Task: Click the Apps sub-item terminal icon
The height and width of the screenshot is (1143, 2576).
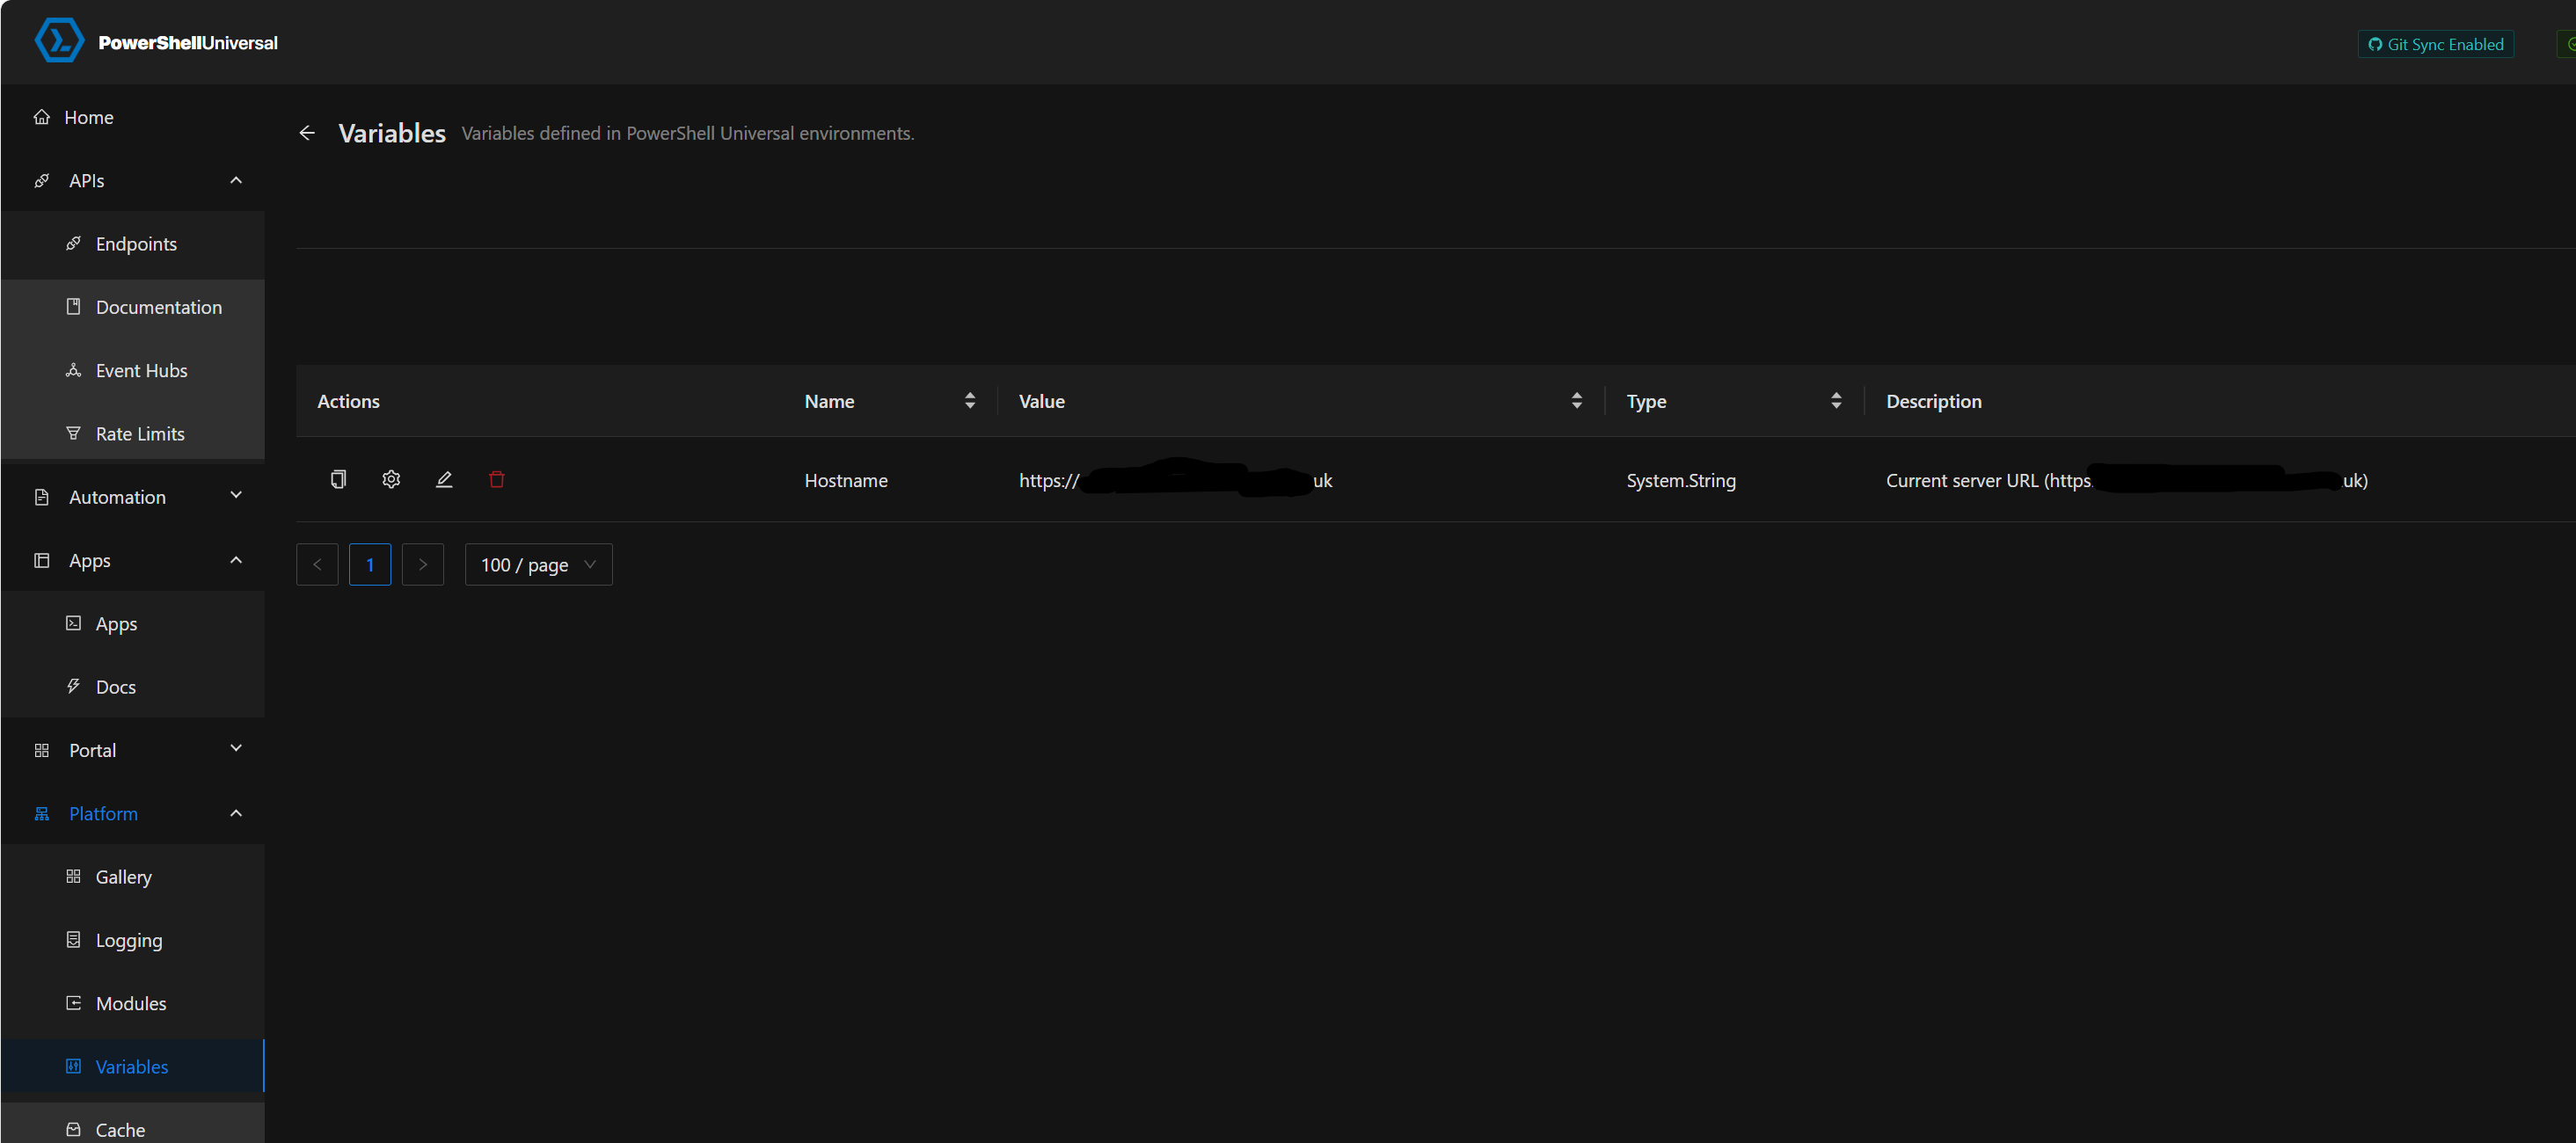Action: [x=73, y=623]
